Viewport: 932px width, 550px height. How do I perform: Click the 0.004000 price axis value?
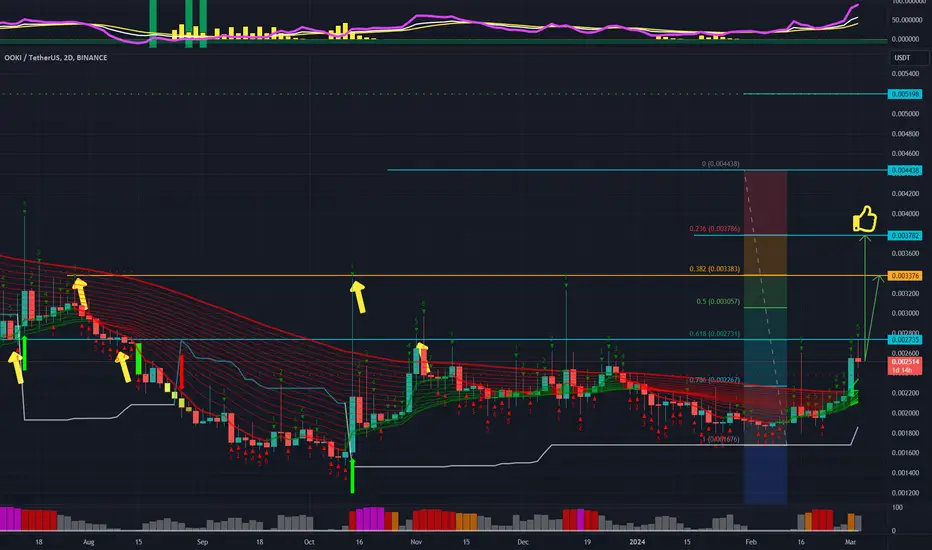(905, 213)
